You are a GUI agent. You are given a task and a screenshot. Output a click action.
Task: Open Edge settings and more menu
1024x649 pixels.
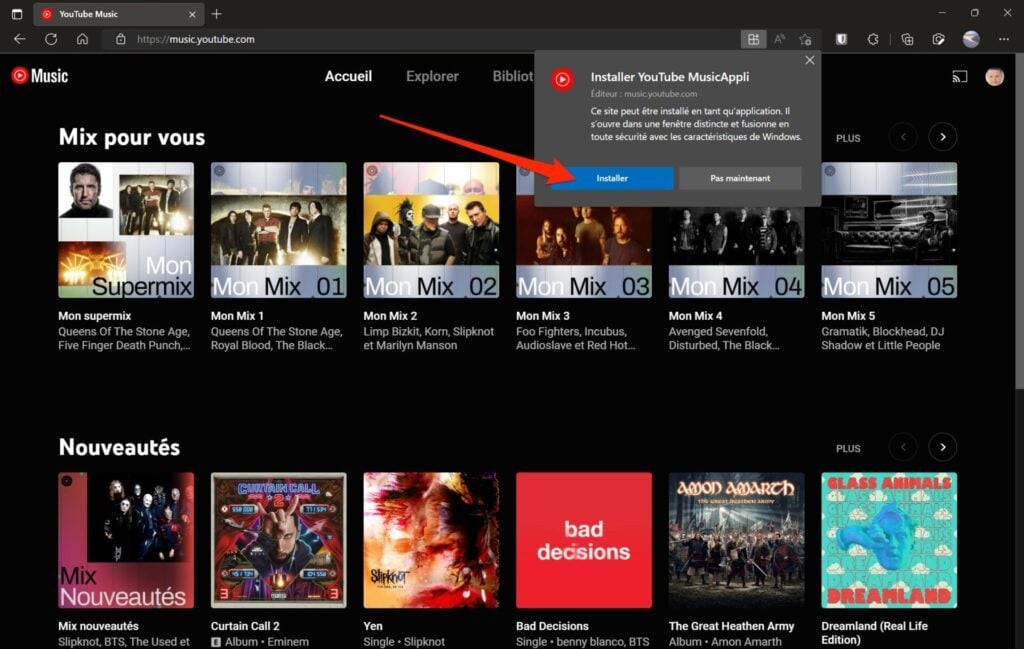[x=1004, y=39]
